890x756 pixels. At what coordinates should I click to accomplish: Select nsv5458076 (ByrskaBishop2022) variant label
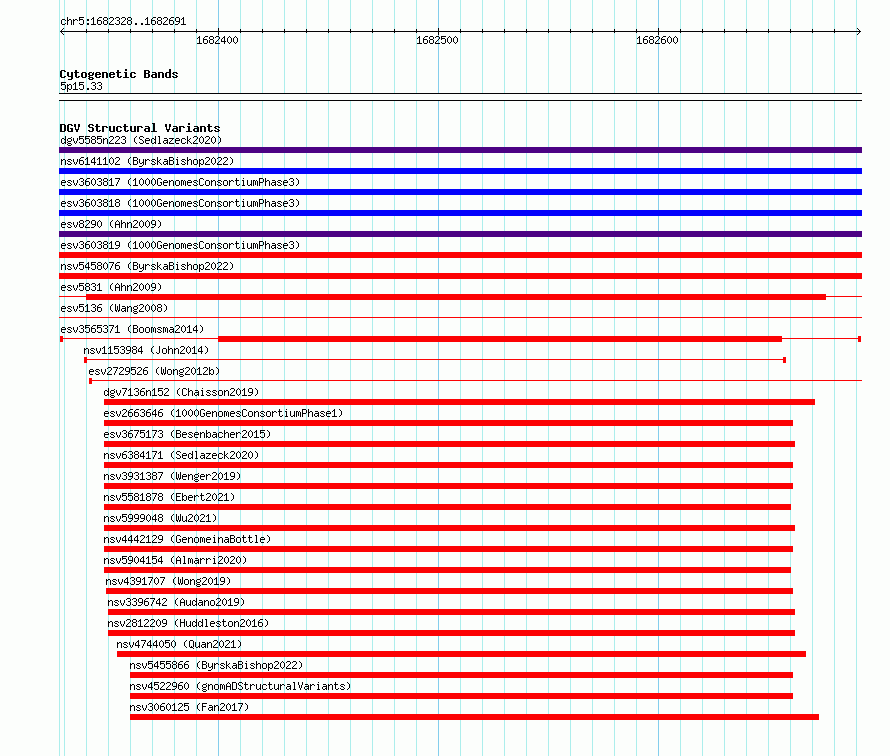click(x=147, y=266)
